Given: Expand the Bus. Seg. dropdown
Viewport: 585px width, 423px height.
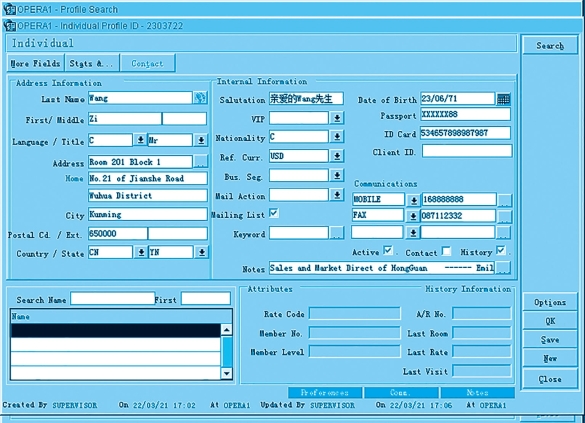Looking at the screenshot, I should pos(337,175).
